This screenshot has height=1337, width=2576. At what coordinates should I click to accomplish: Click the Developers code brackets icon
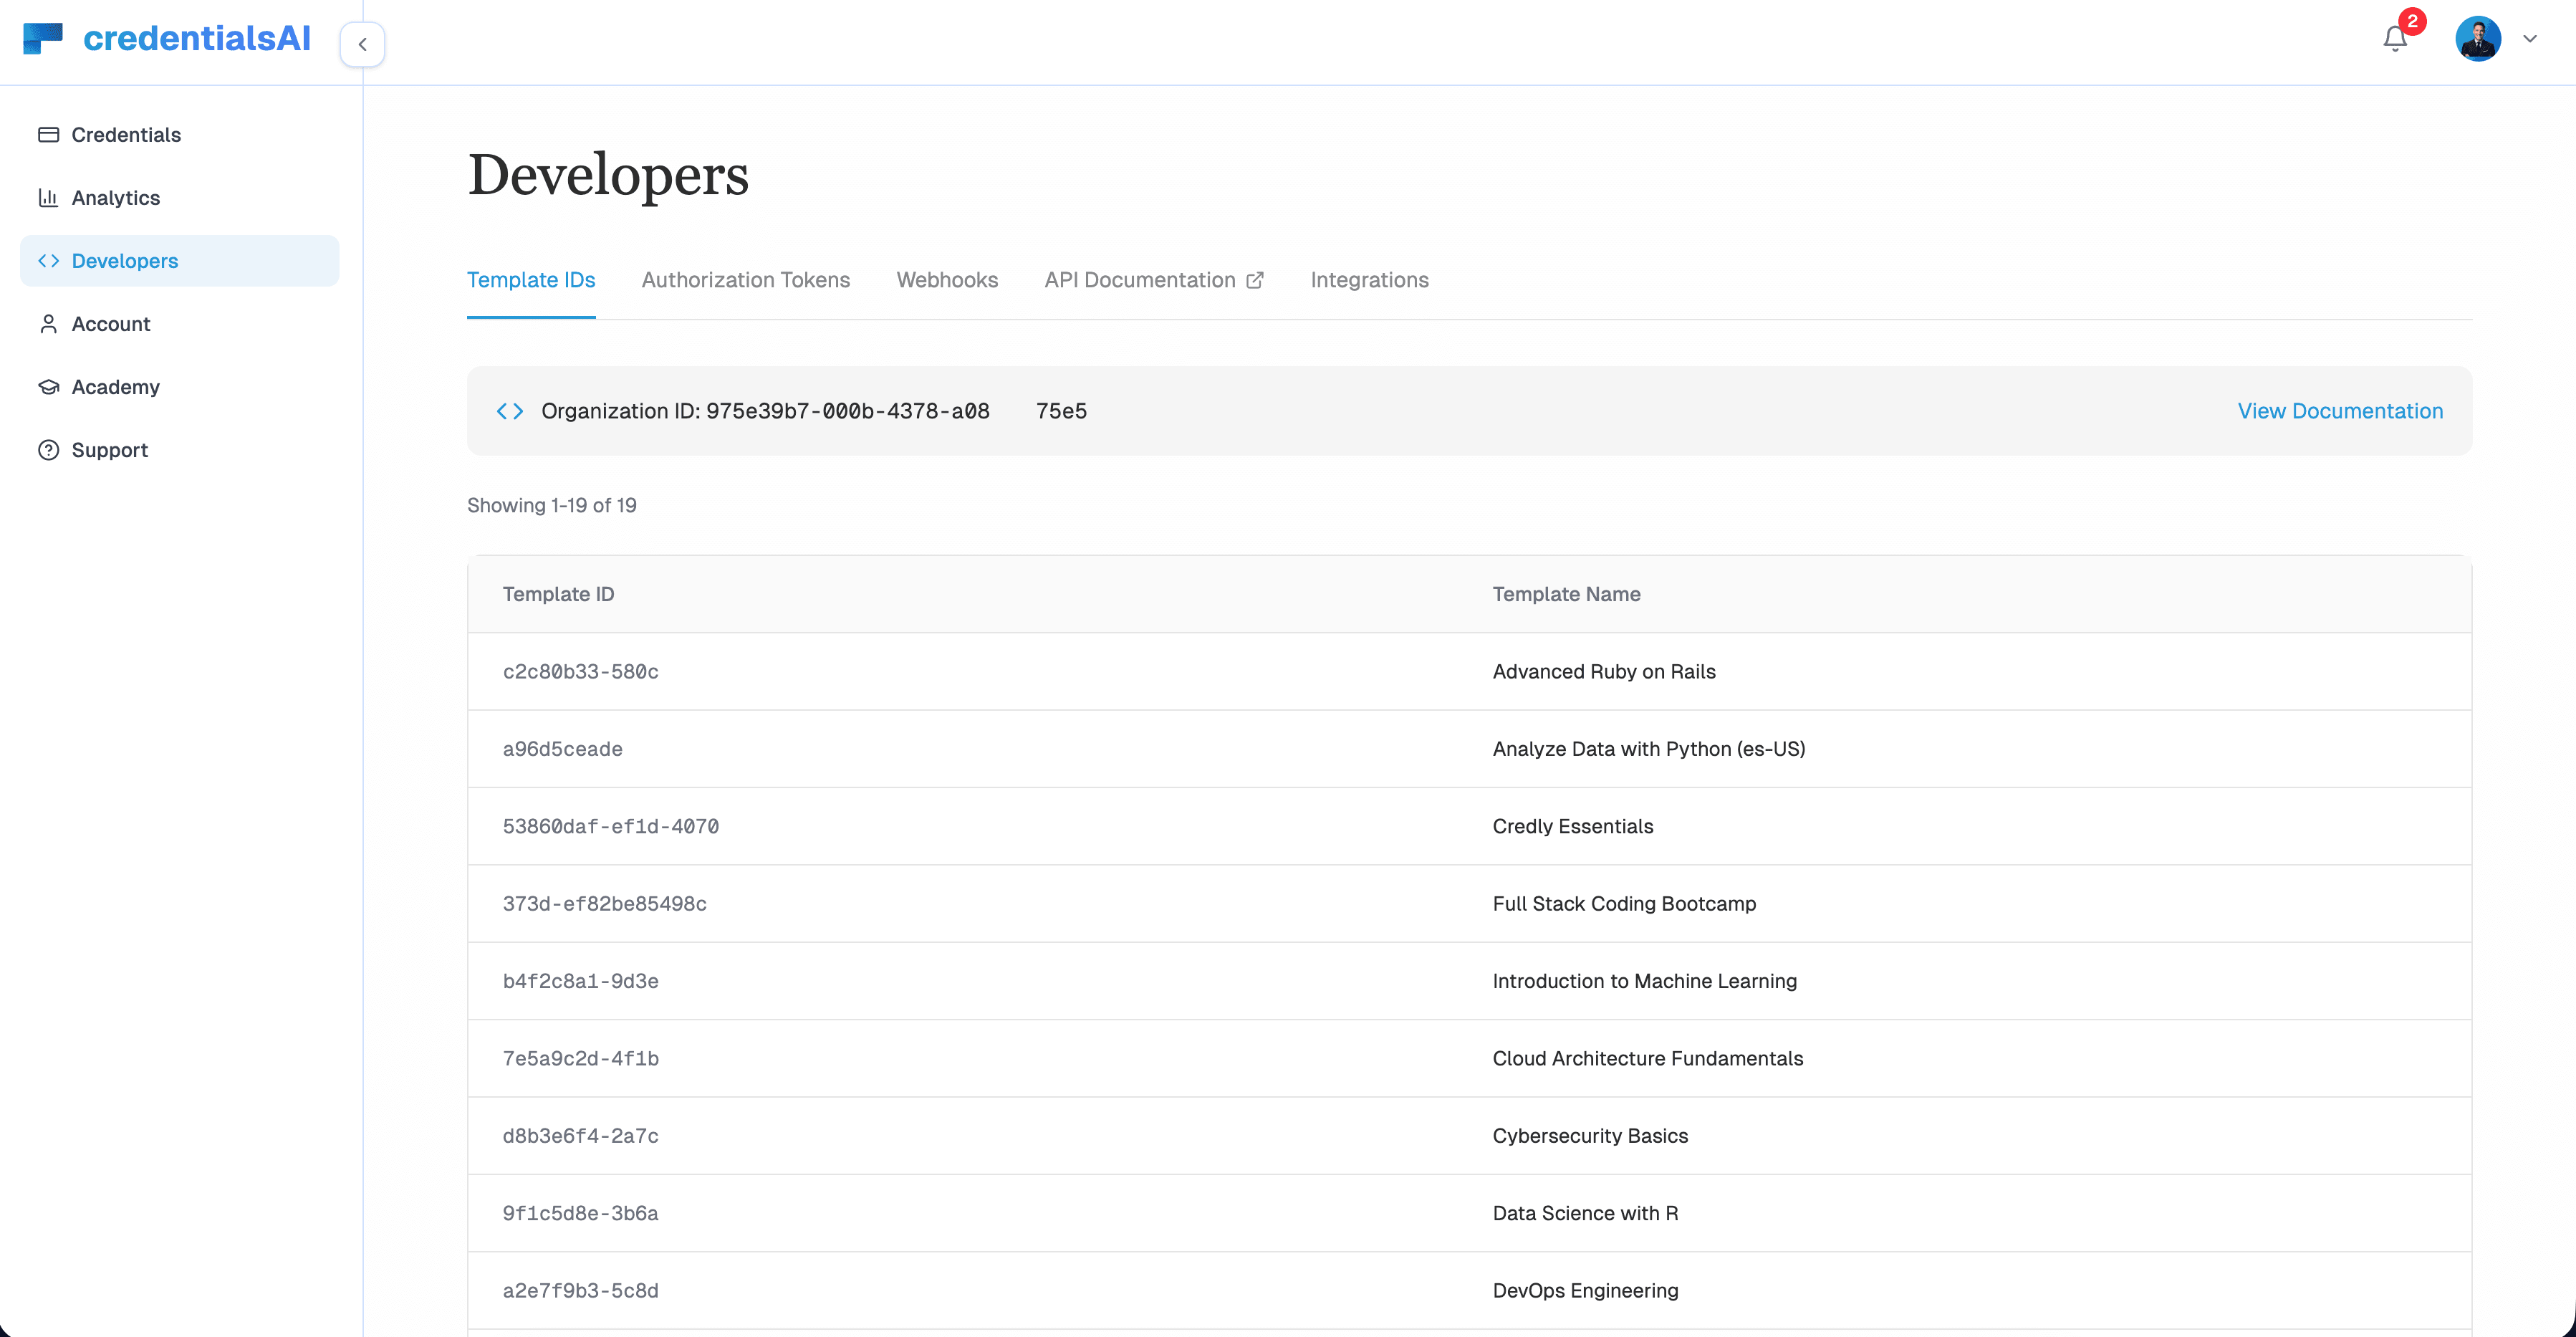click(x=48, y=260)
